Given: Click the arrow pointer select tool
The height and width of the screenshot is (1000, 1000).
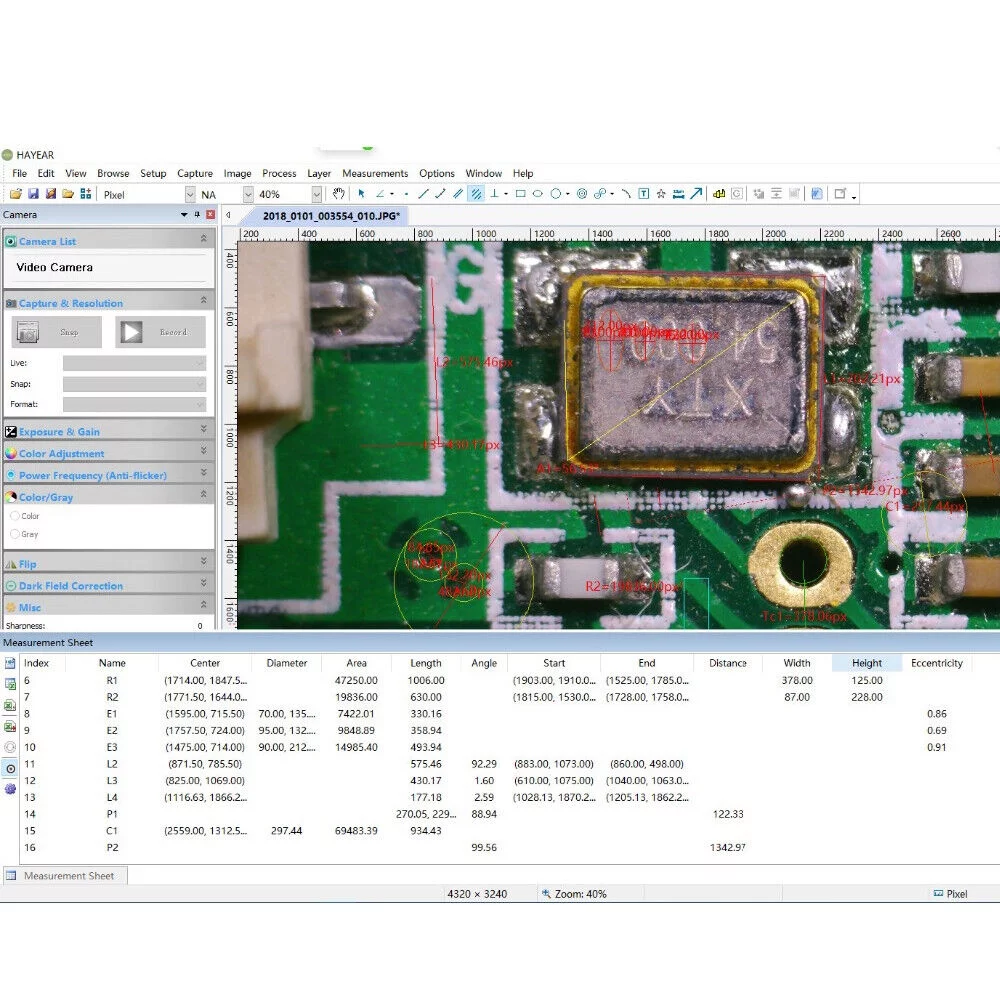Looking at the screenshot, I should (361, 194).
